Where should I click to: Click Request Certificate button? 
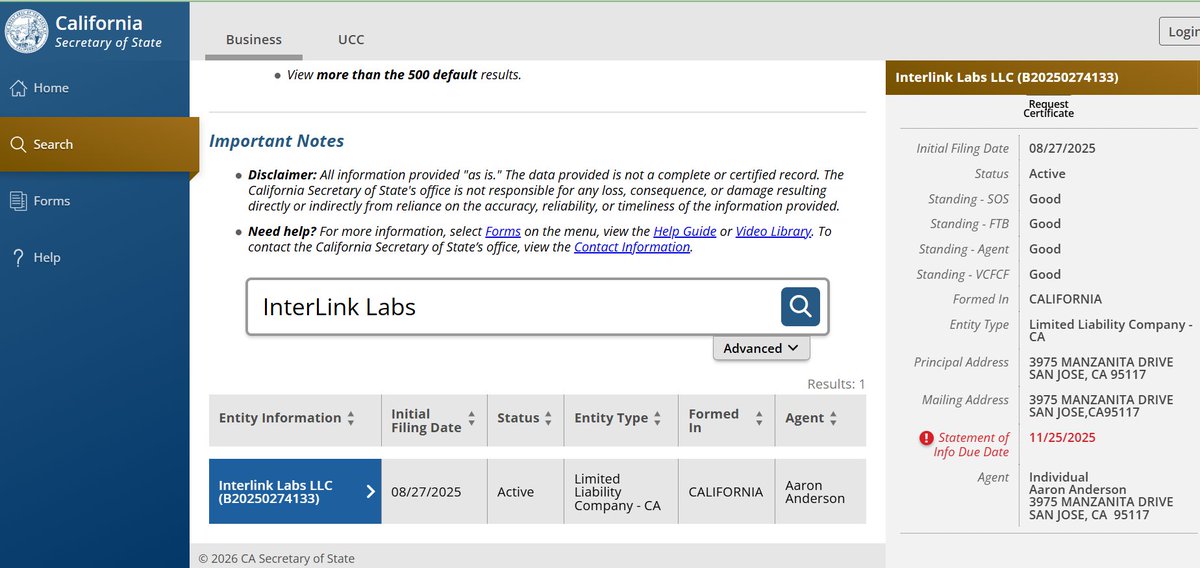click(1048, 109)
